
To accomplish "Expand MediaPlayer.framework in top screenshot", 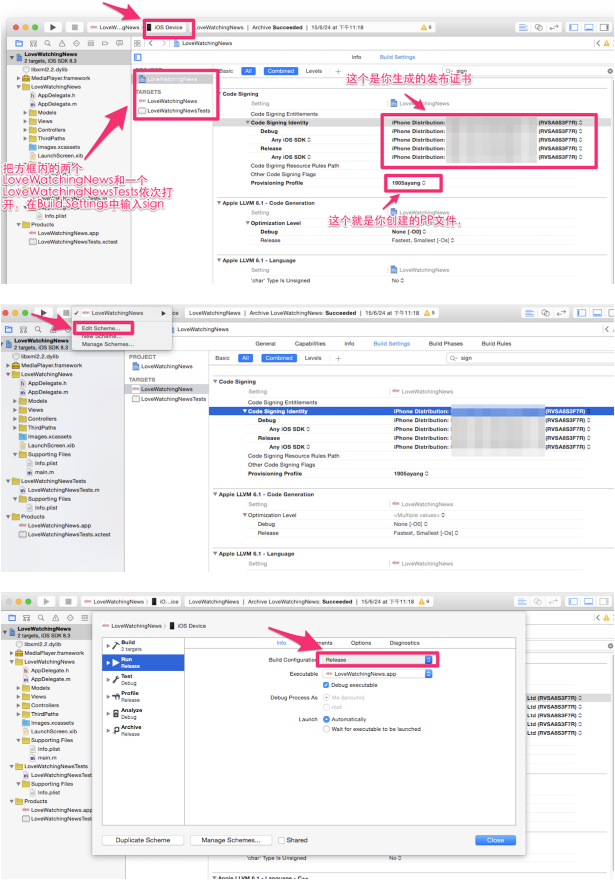I will click(x=19, y=78).
